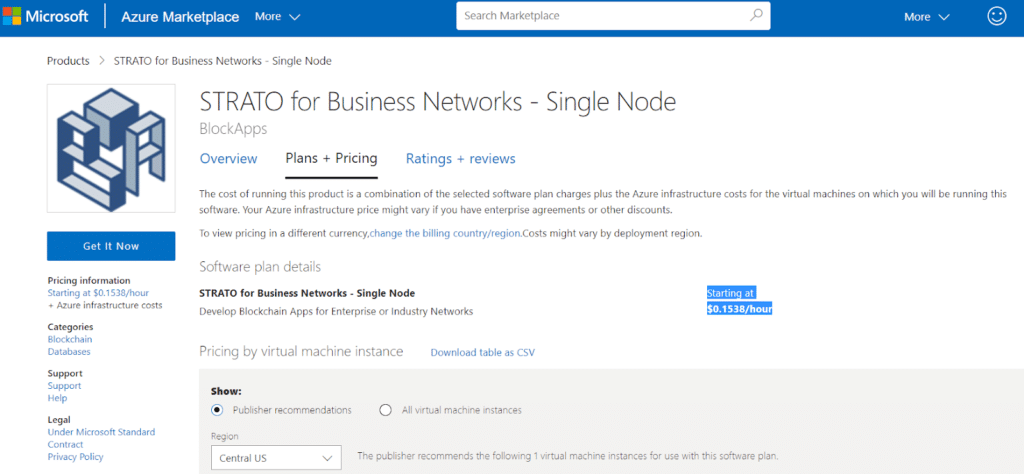This screenshot has height=474, width=1024.
Task: Click the highlighted Starting at text
Action: click(x=731, y=293)
